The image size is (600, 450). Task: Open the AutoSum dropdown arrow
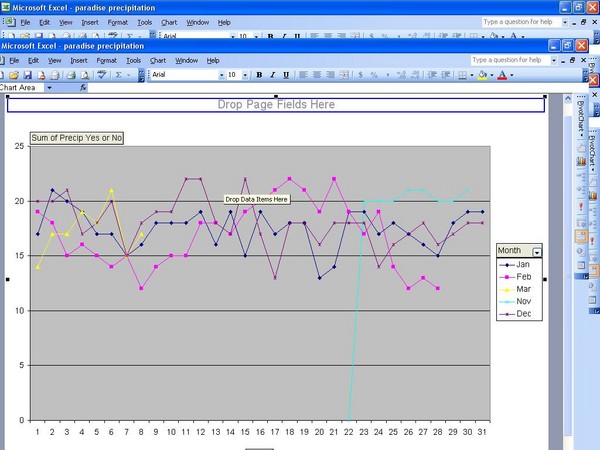tap(129, 75)
